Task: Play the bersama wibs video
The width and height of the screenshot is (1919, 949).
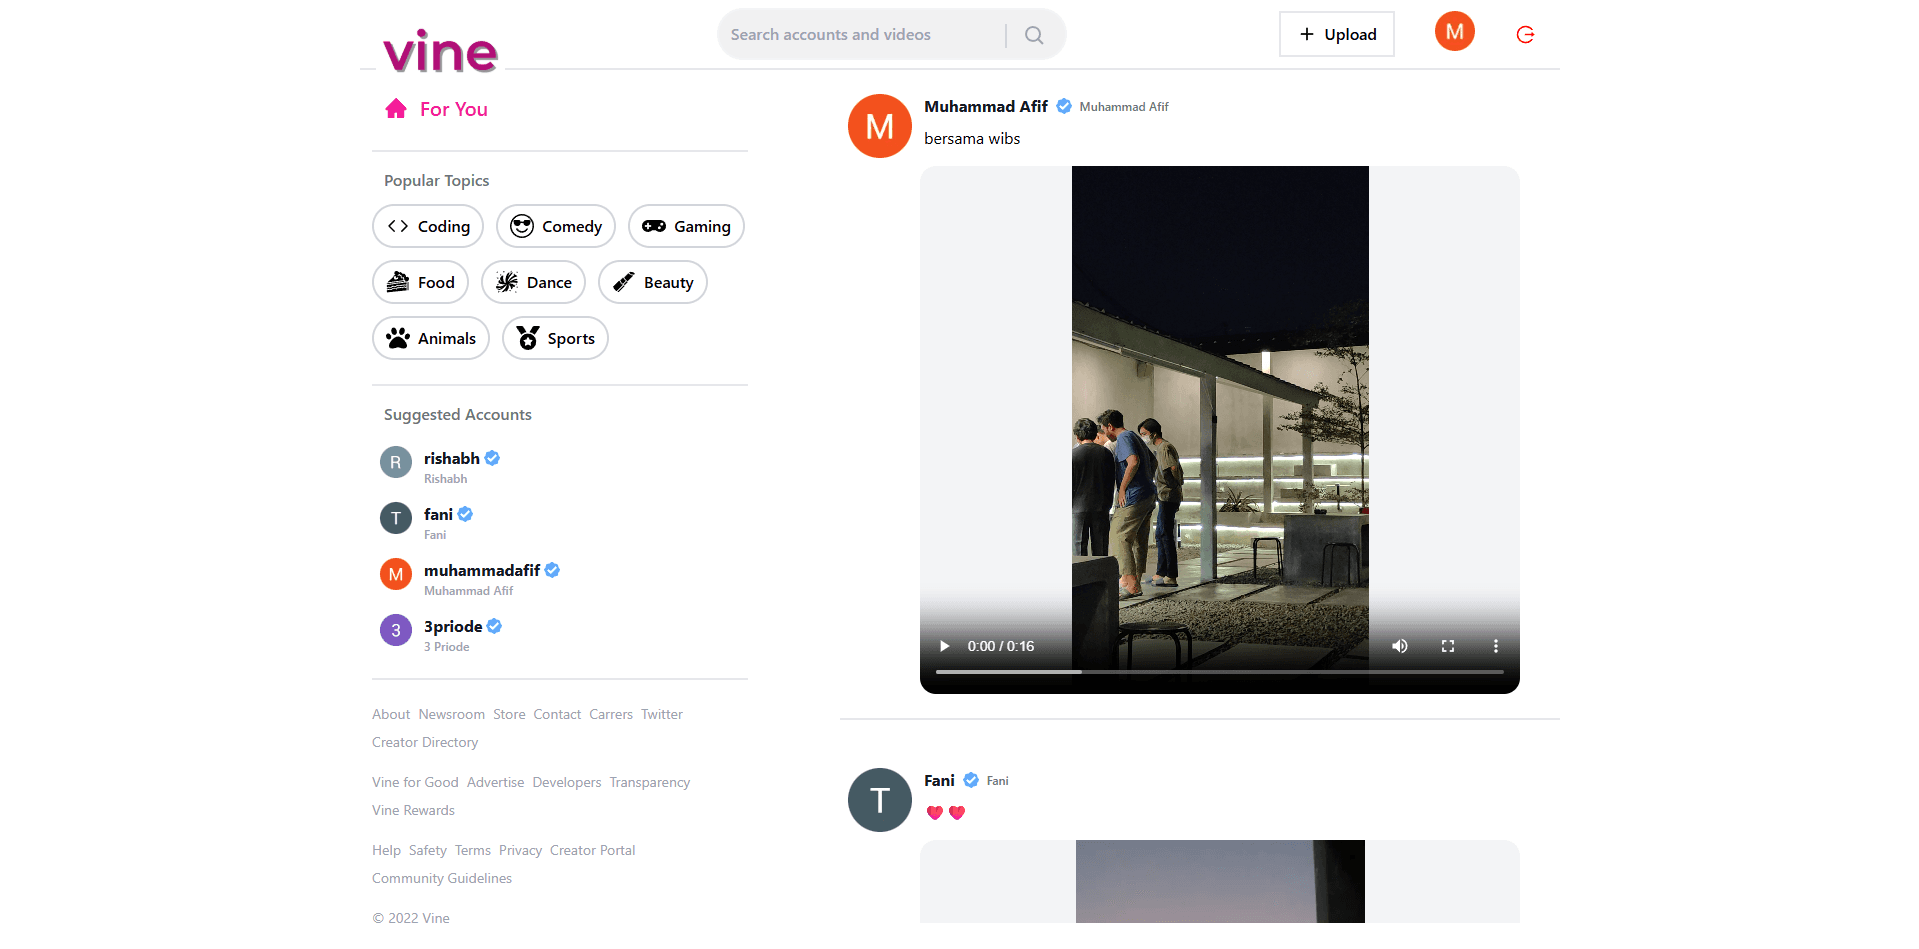Action: pyautogui.click(x=943, y=646)
